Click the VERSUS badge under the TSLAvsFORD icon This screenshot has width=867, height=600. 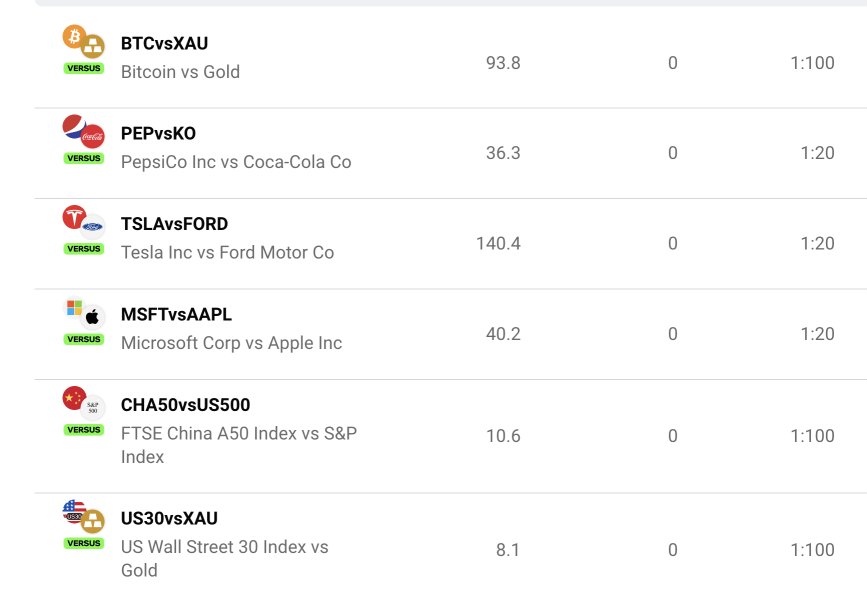pos(83,249)
